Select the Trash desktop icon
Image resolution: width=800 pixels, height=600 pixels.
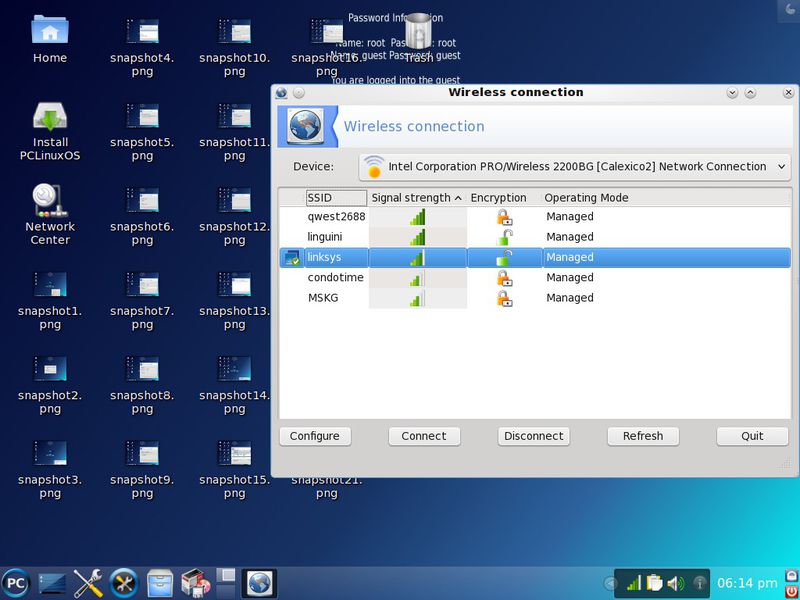pyautogui.click(x=419, y=38)
